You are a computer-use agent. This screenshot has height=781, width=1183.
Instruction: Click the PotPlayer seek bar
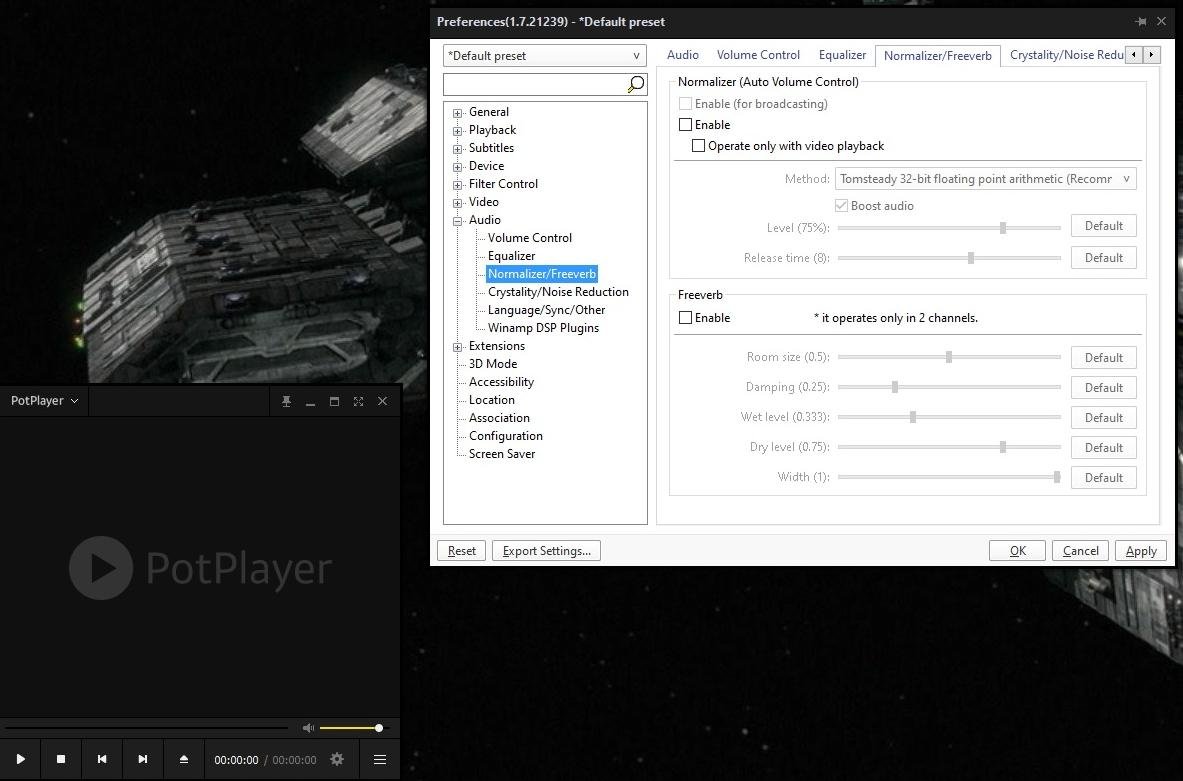point(146,728)
